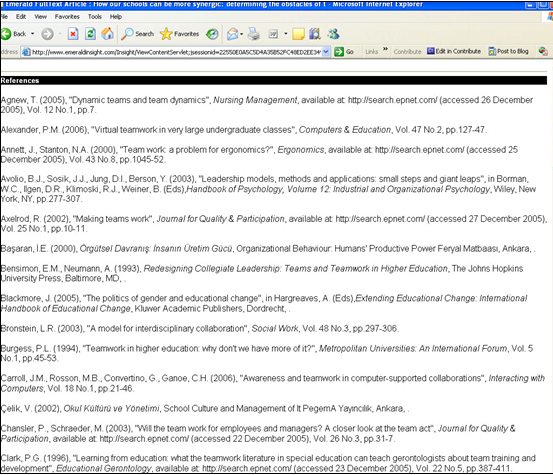Click the Bronstein, L.R. (2003) reference
This screenshot has height=475, width=553.
pos(200,328)
